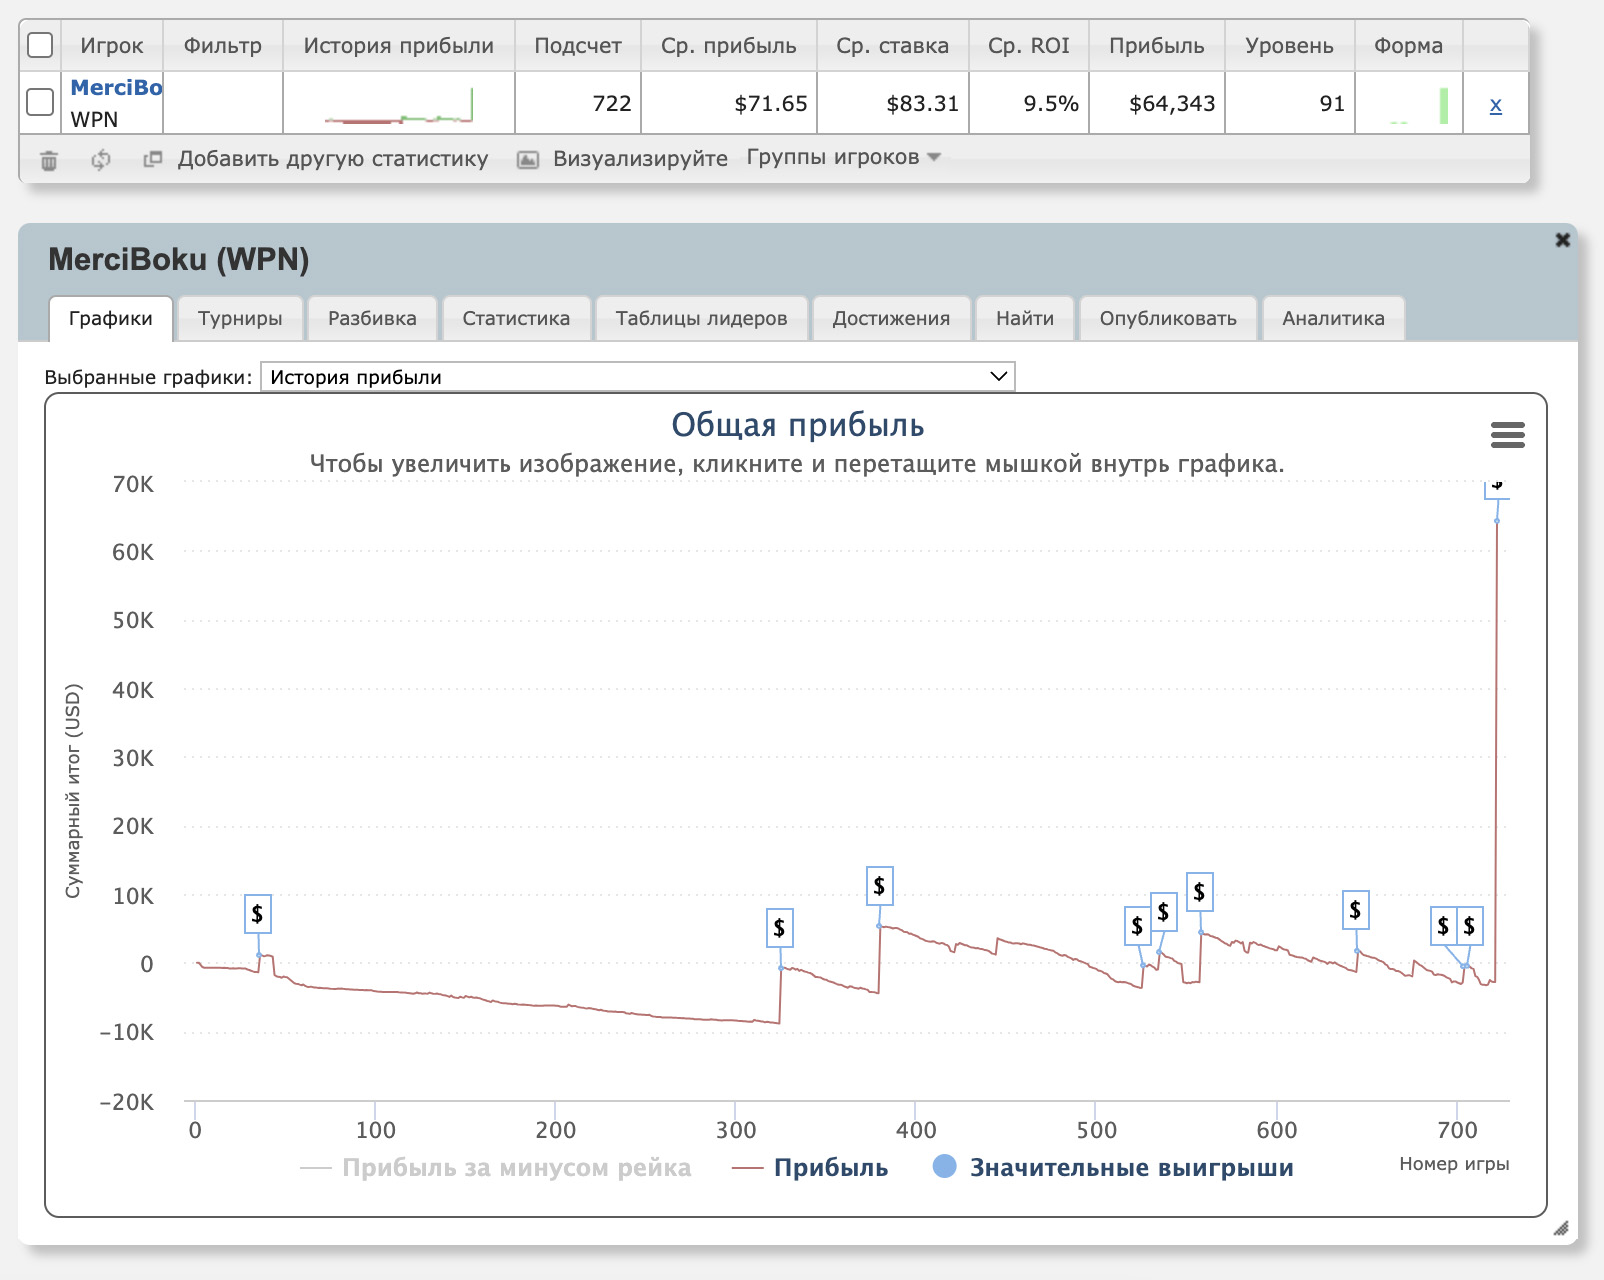
Task: Click the add another statistic icon
Action: click(x=152, y=159)
